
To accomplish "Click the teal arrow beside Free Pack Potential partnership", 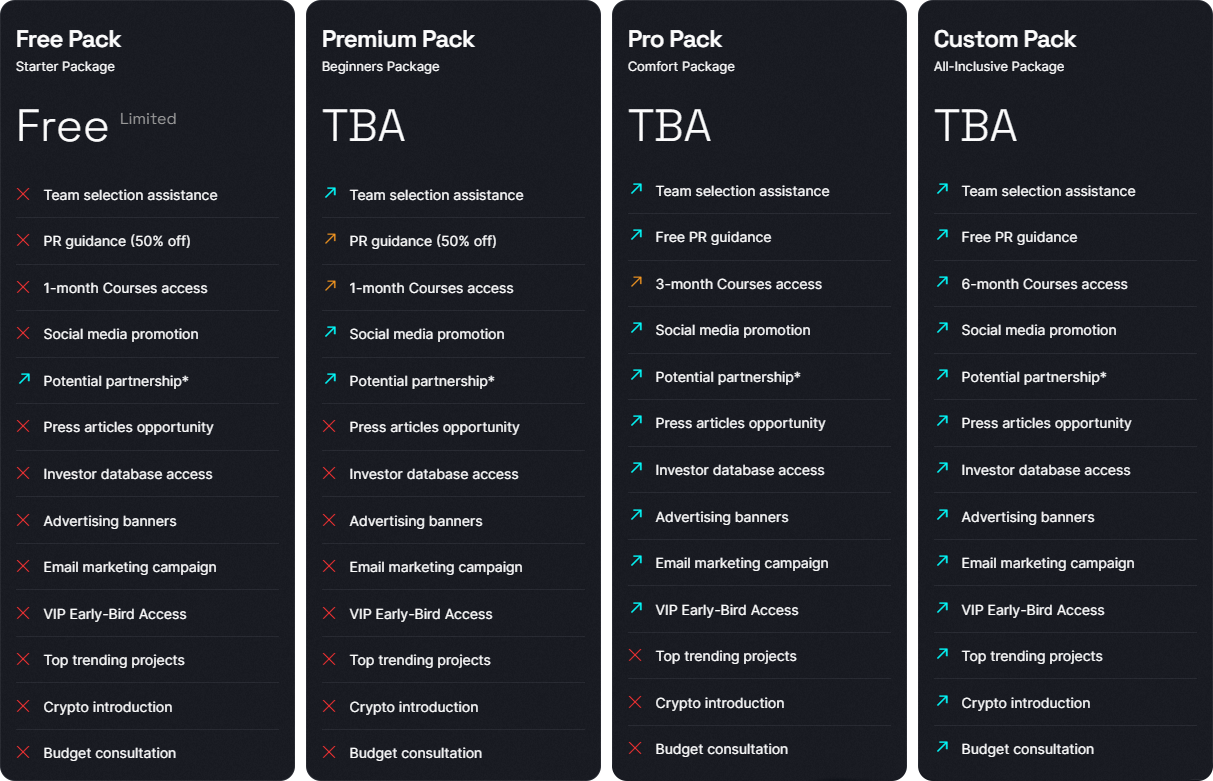I will 23,381.
